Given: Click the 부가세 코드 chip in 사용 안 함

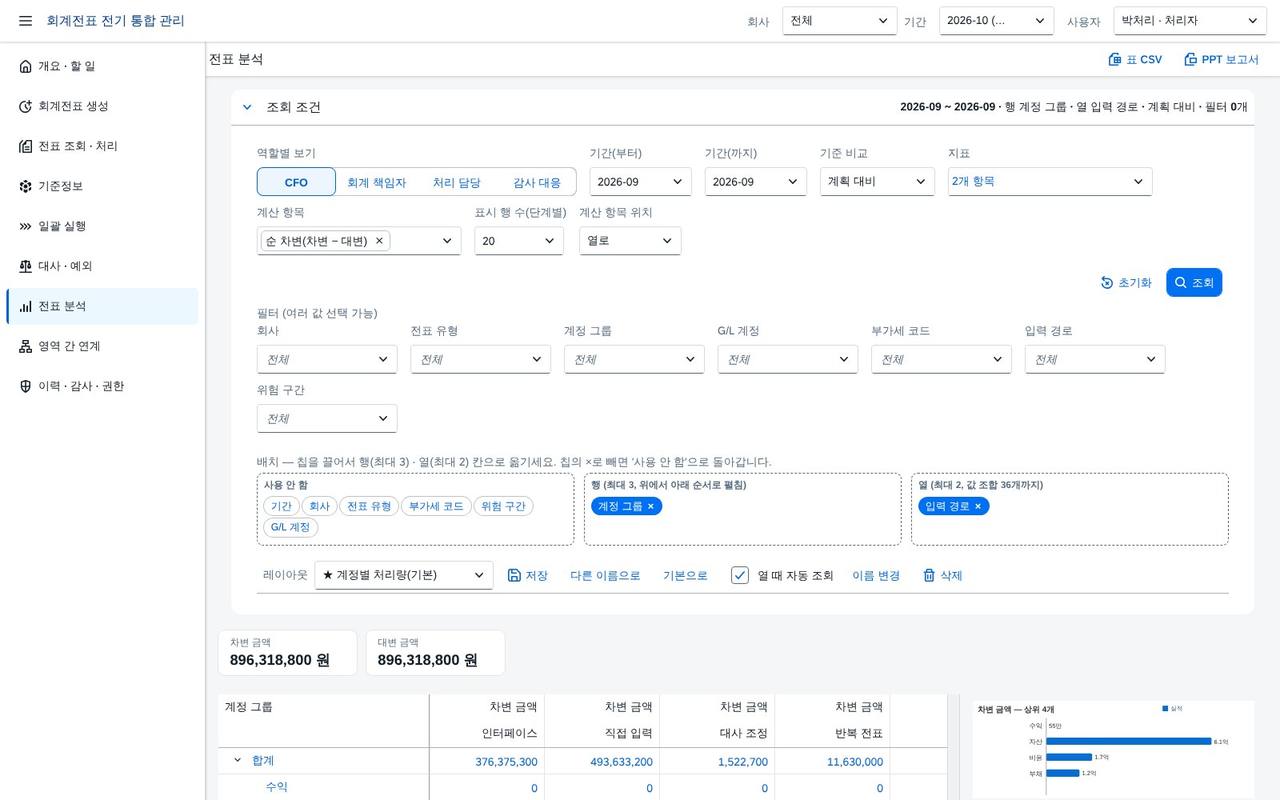Looking at the screenshot, I should (x=436, y=506).
